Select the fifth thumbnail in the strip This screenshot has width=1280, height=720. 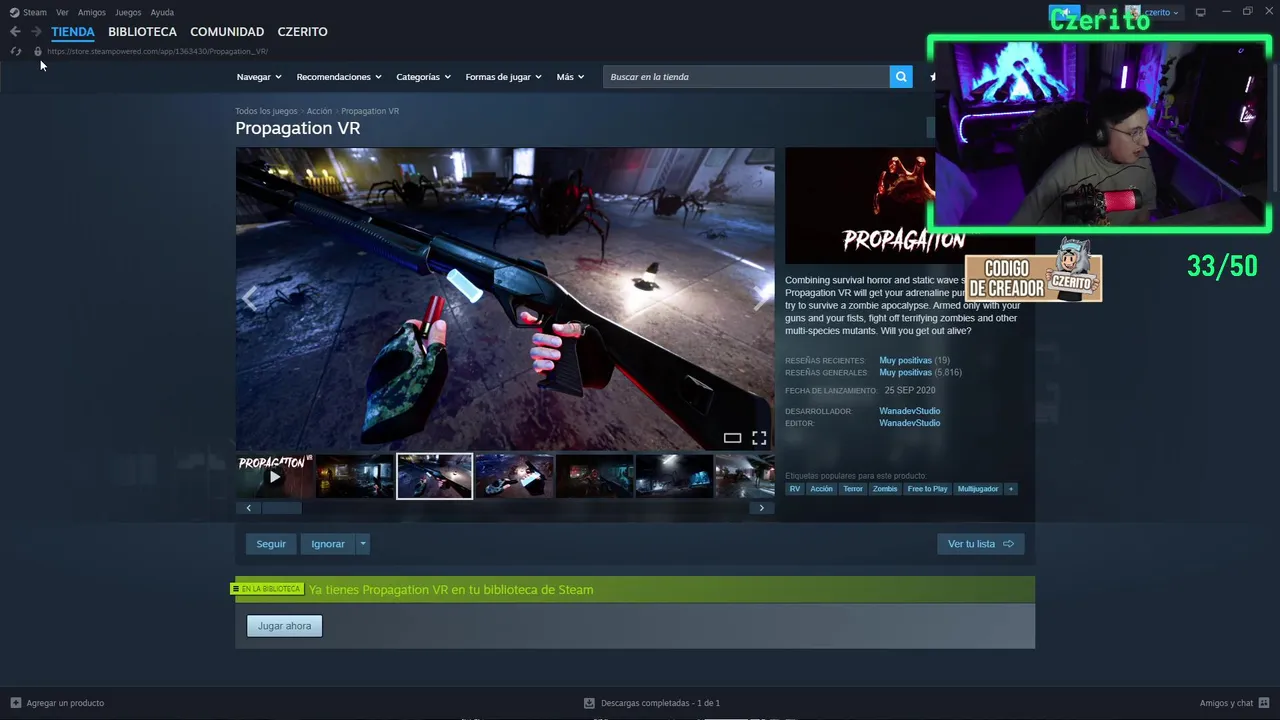594,476
